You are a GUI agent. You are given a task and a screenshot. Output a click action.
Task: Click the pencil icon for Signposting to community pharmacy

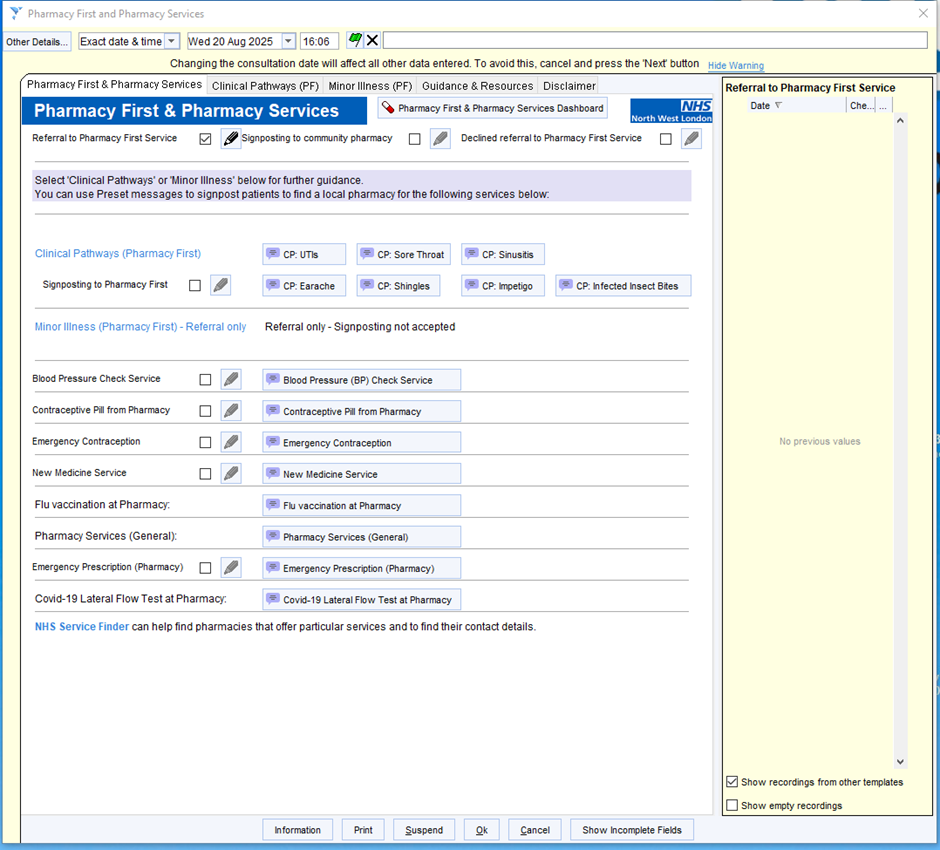[440, 139]
